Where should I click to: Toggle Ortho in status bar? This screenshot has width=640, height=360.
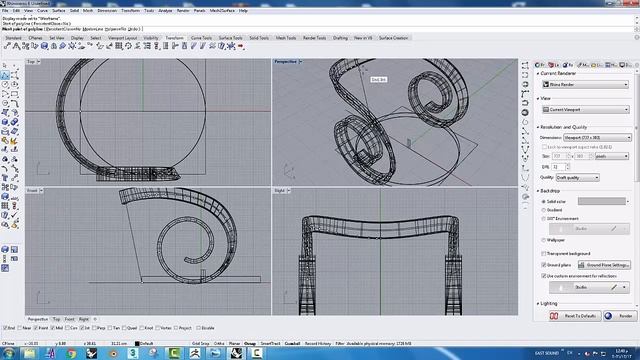(219, 344)
